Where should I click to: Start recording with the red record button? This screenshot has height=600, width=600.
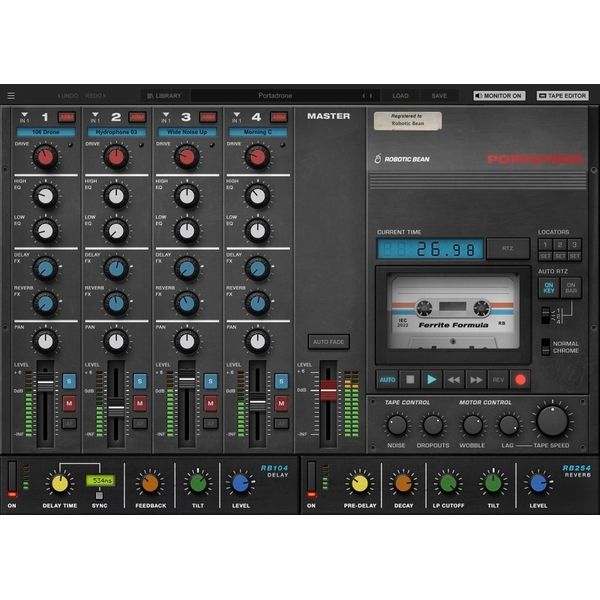coord(520,380)
